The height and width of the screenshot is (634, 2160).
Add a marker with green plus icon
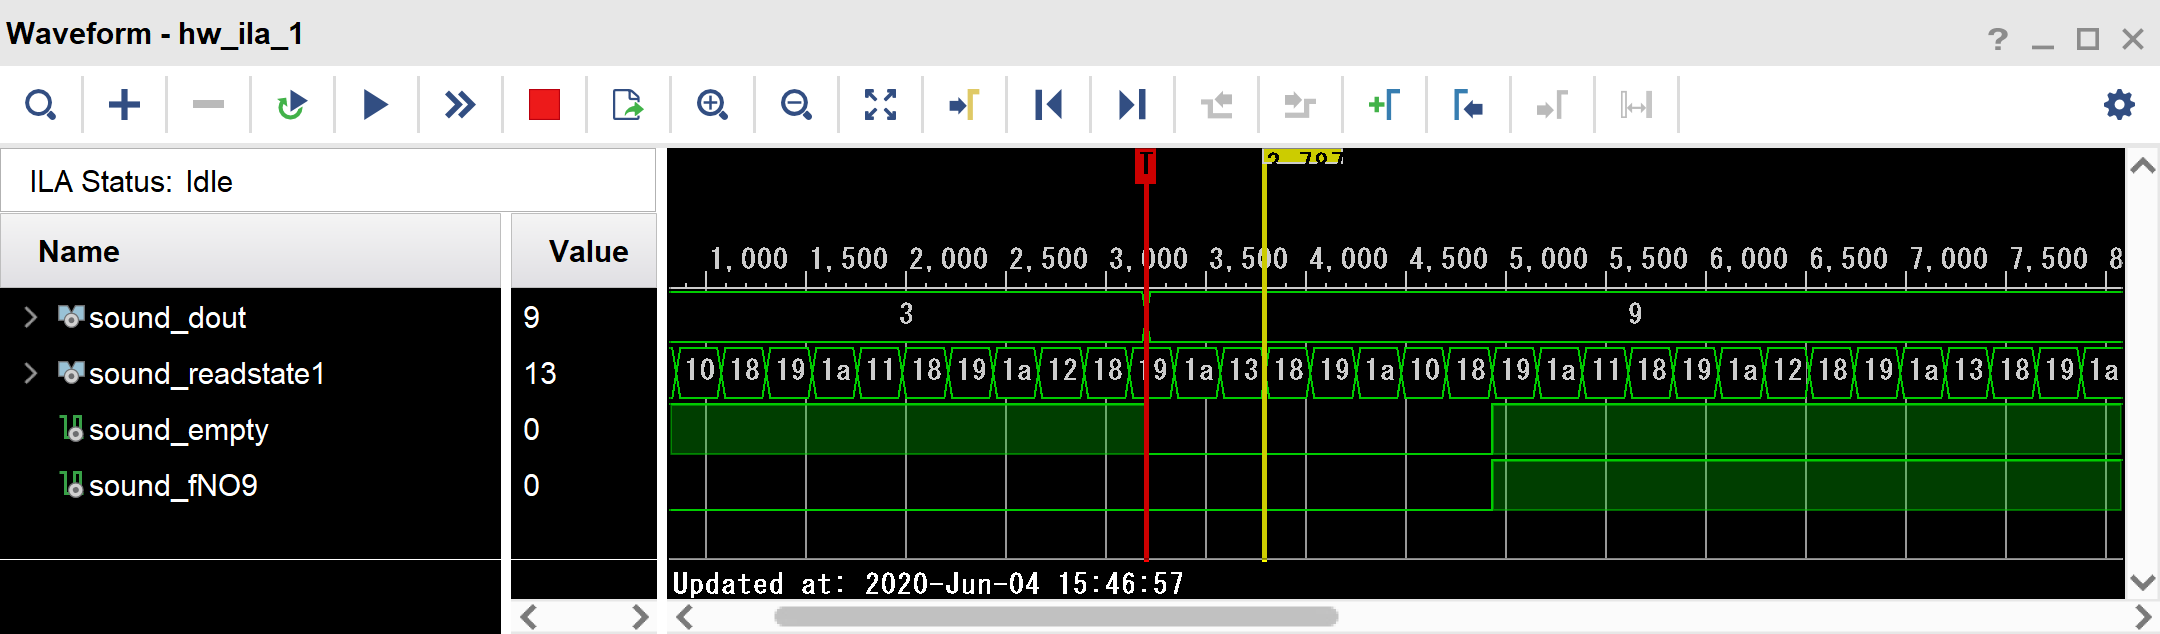point(1384,104)
